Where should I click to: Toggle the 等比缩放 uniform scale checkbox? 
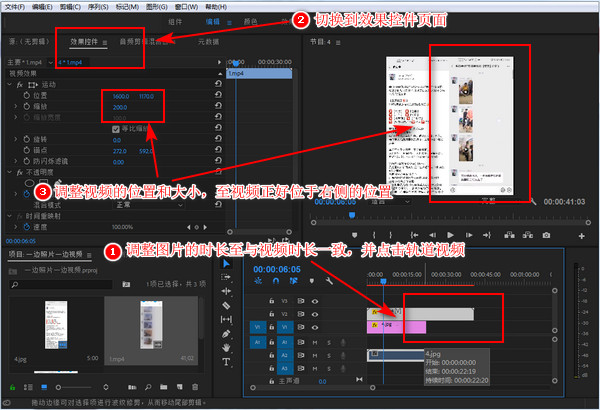pos(116,129)
